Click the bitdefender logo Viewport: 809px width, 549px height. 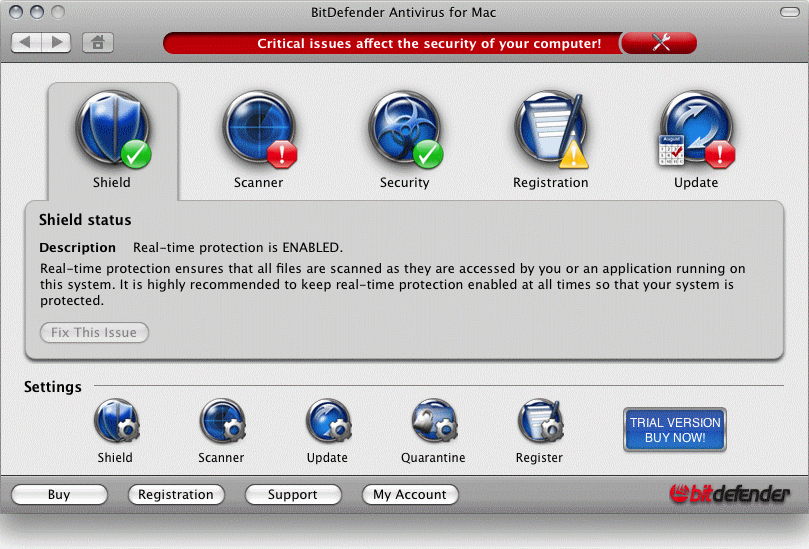click(x=730, y=494)
